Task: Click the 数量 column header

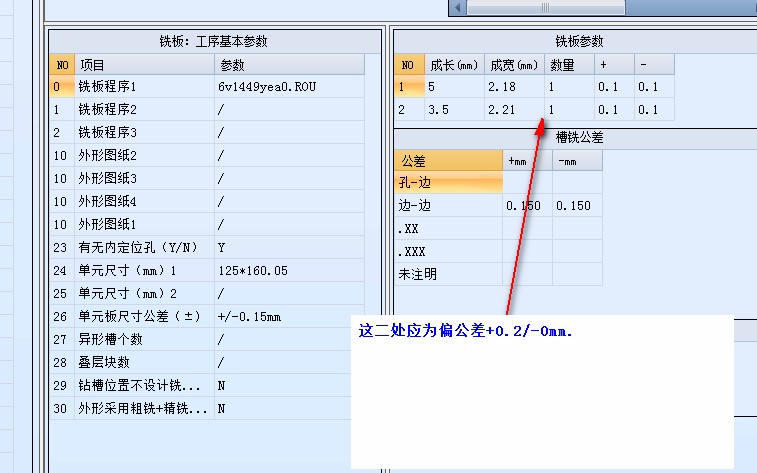Action: point(570,65)
